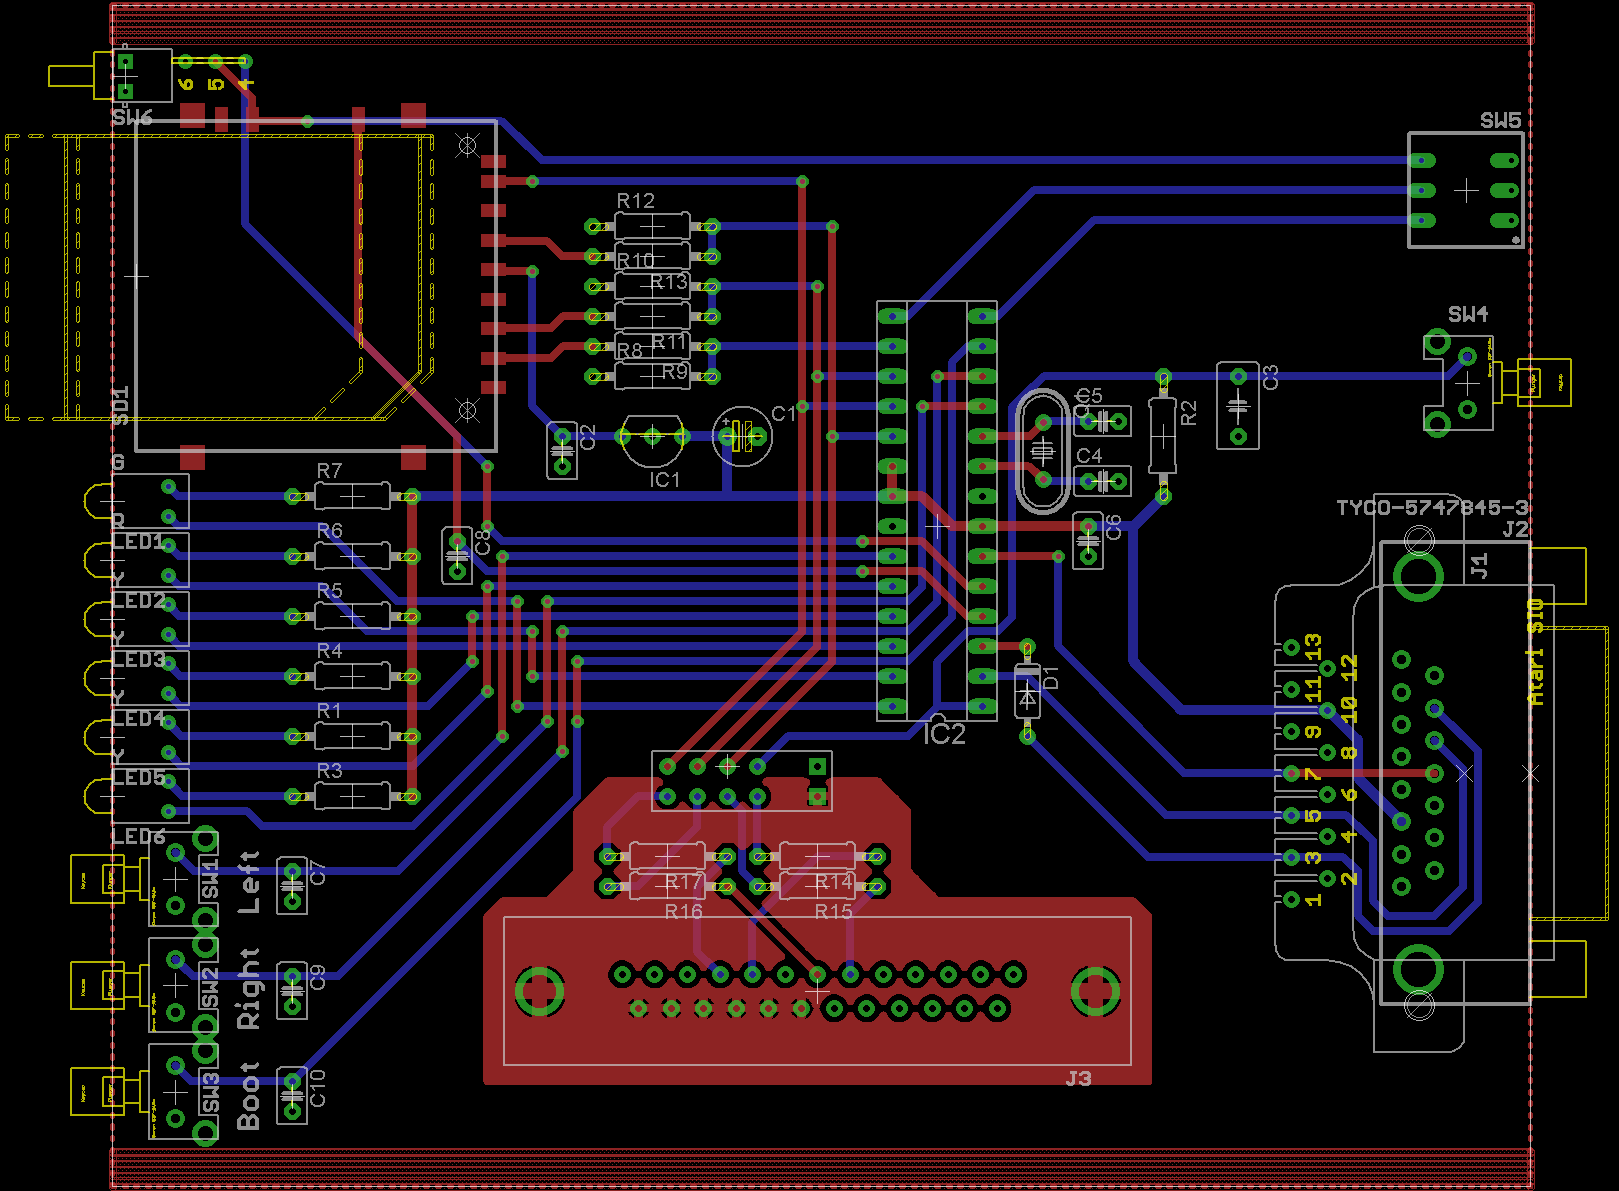Select the IC2 chip label
This screenshot has width=1619, height=1191.
[944, 735]
